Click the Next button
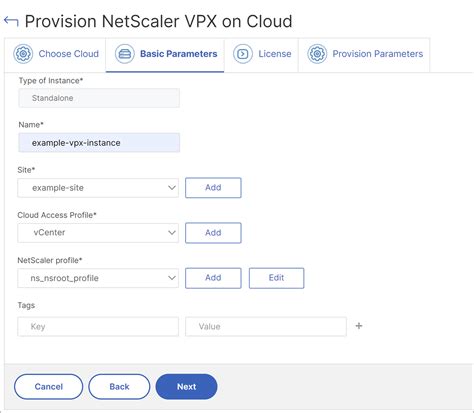 click(x=186, y=387)
